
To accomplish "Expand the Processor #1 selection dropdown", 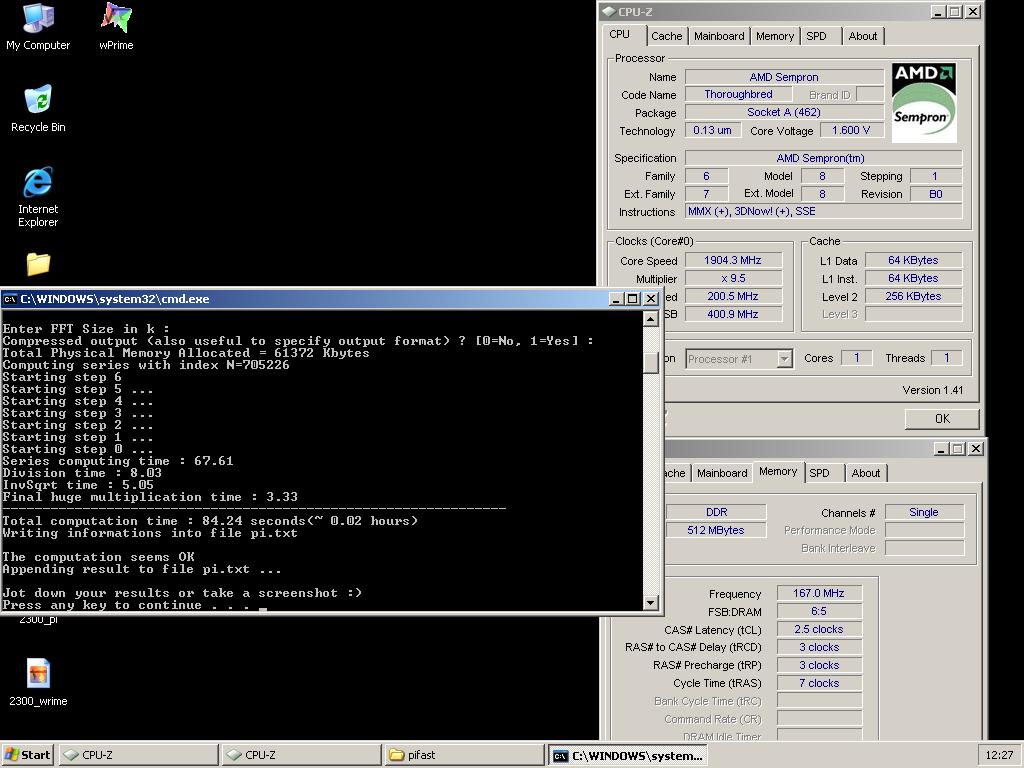I will (x=785, y=359).
